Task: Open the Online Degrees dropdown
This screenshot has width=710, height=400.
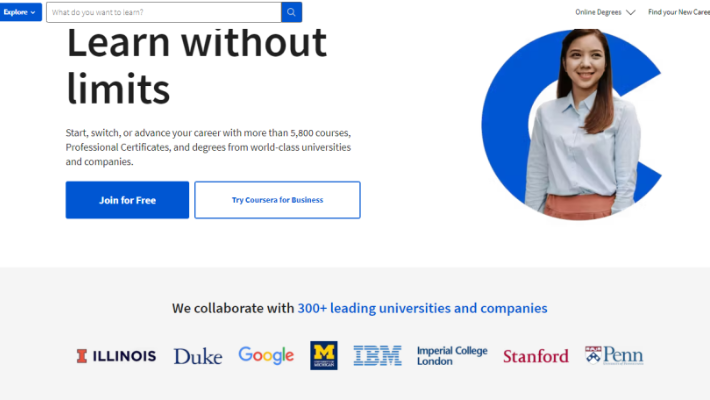Action: pyautogui.click(x=599, y=12)
